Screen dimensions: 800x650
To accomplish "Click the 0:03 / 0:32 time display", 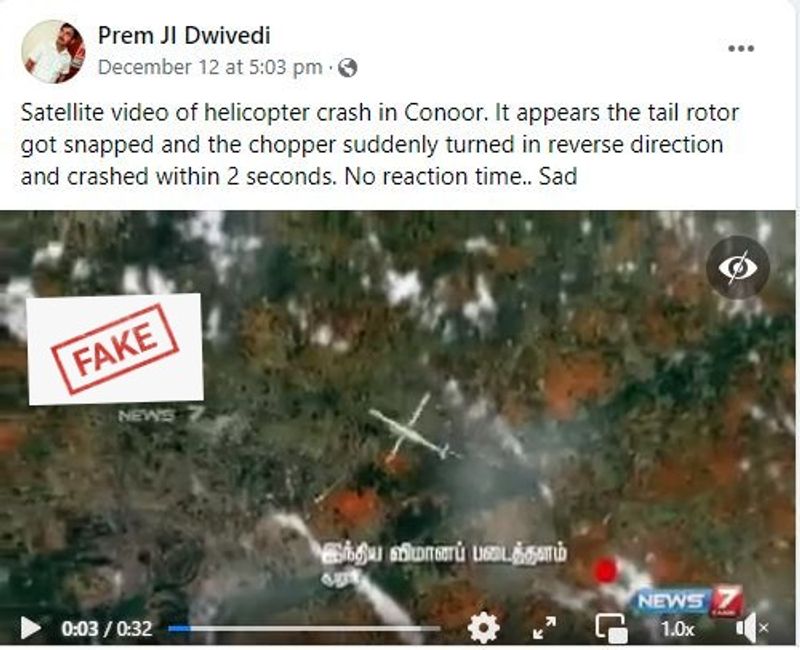I will click(107, 629).
